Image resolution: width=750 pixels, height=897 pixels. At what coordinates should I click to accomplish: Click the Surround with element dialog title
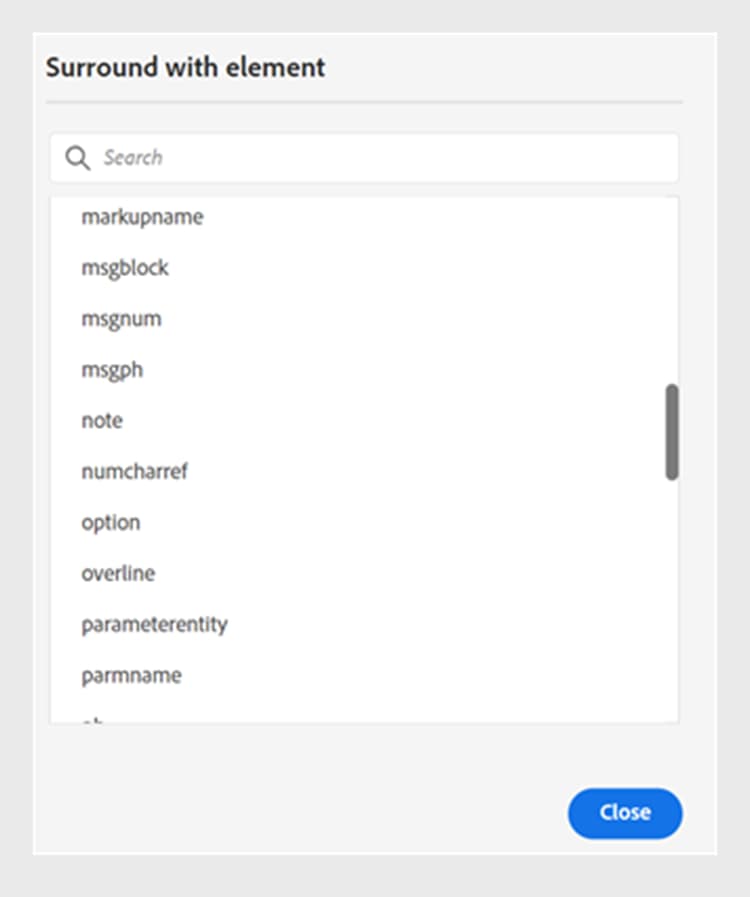click(x=184, y=67)
